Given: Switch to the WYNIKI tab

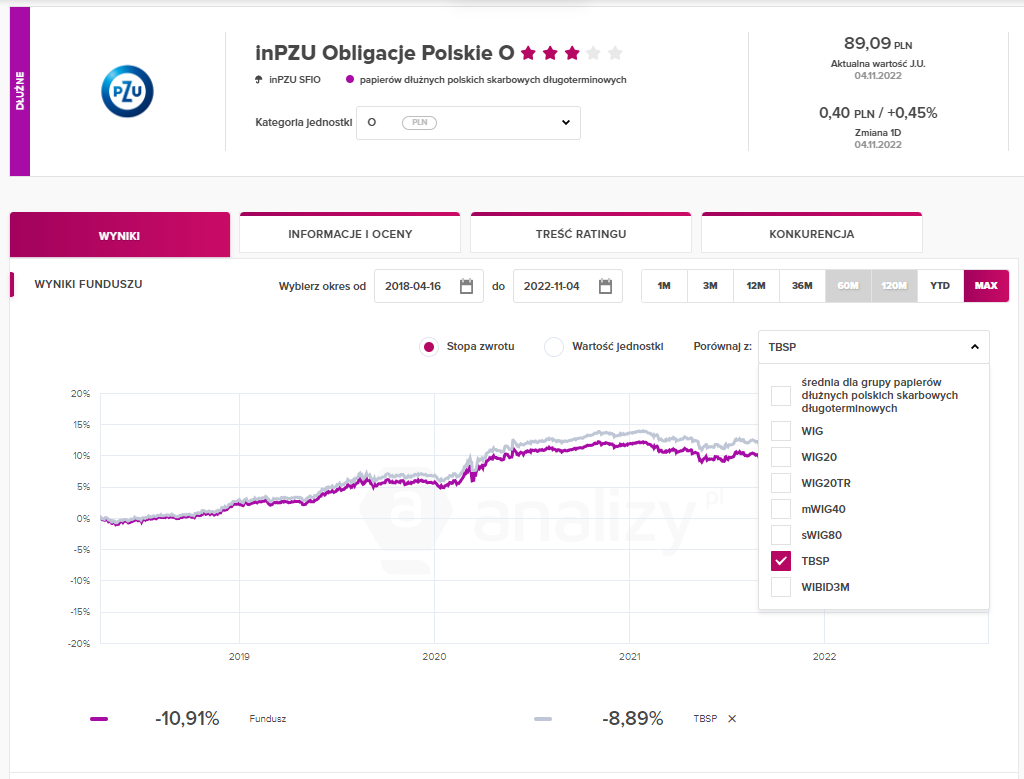Looking at the screenshot, I should (120, 234).
